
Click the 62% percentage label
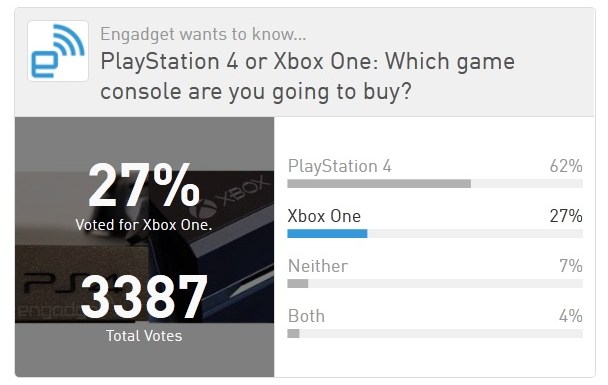(566, 166)
